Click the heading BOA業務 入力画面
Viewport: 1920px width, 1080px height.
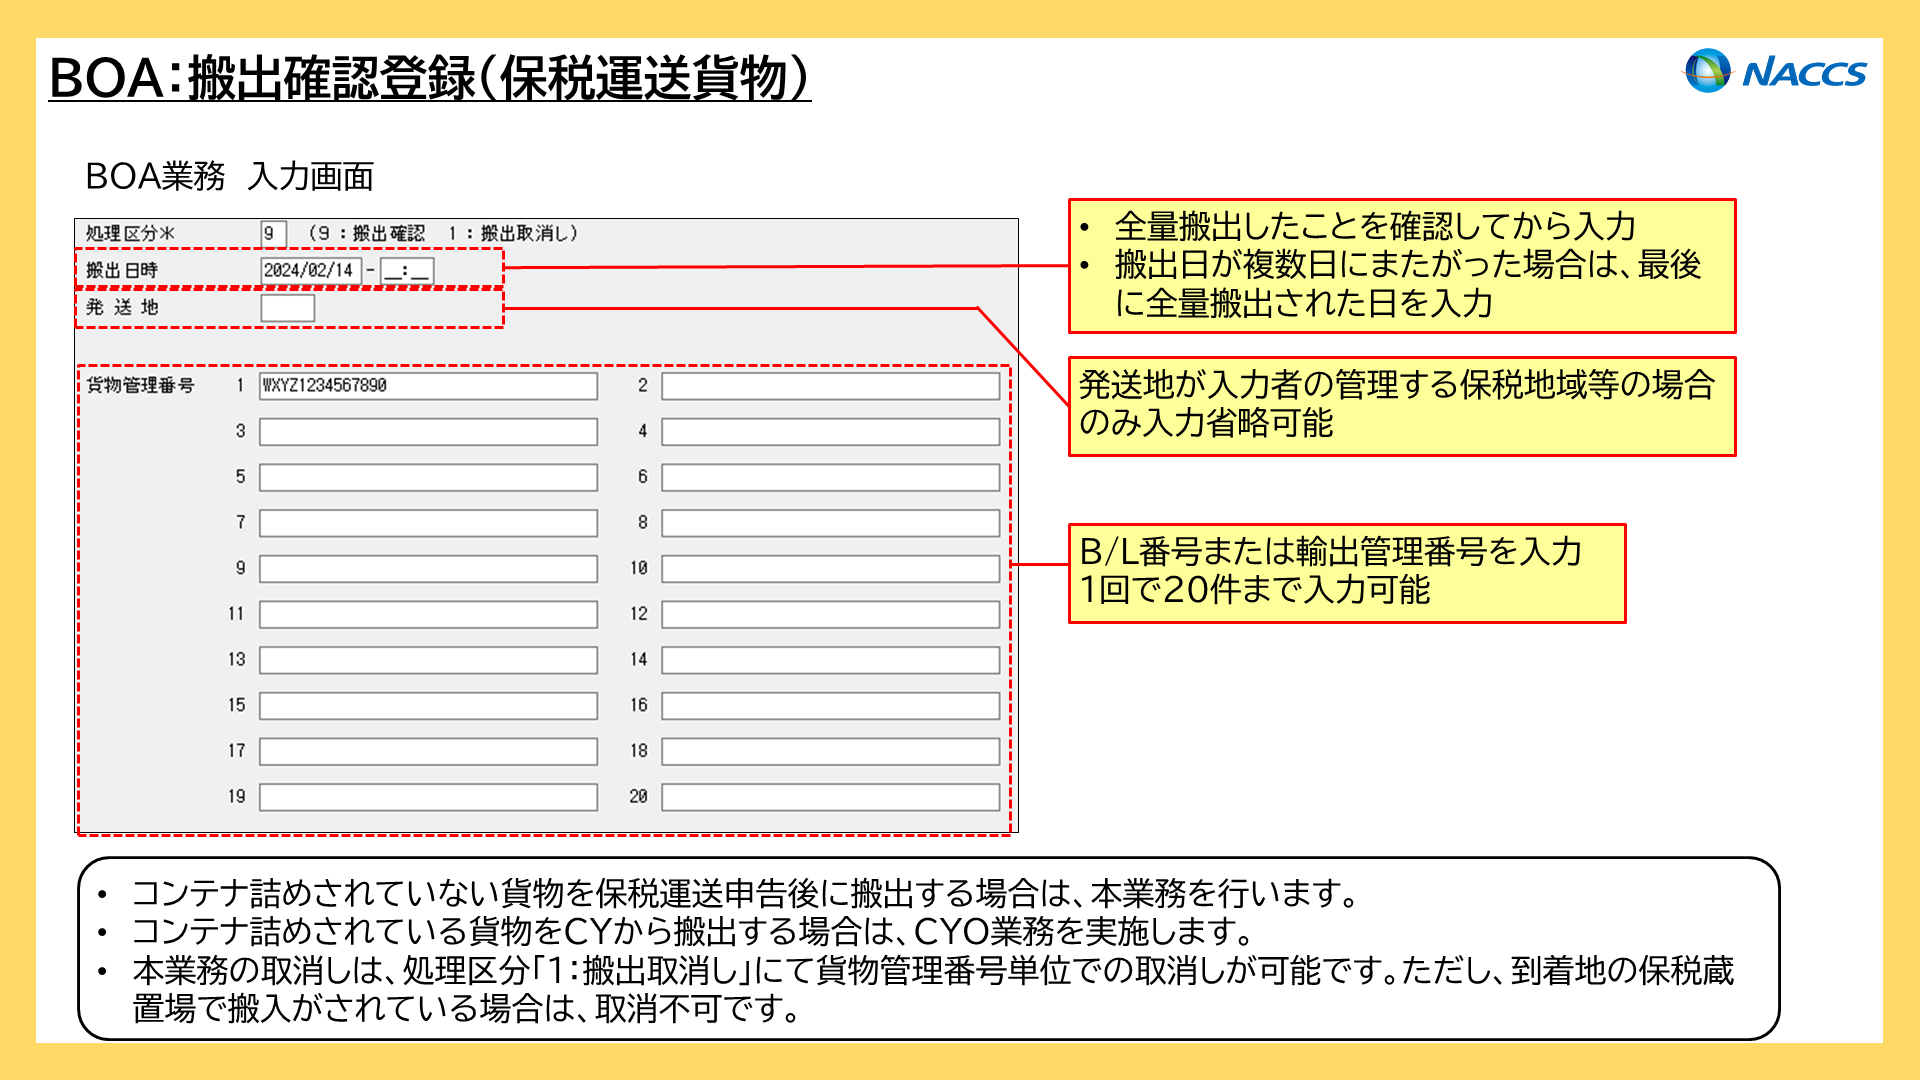pyautogui.click(x=229, y=177)
